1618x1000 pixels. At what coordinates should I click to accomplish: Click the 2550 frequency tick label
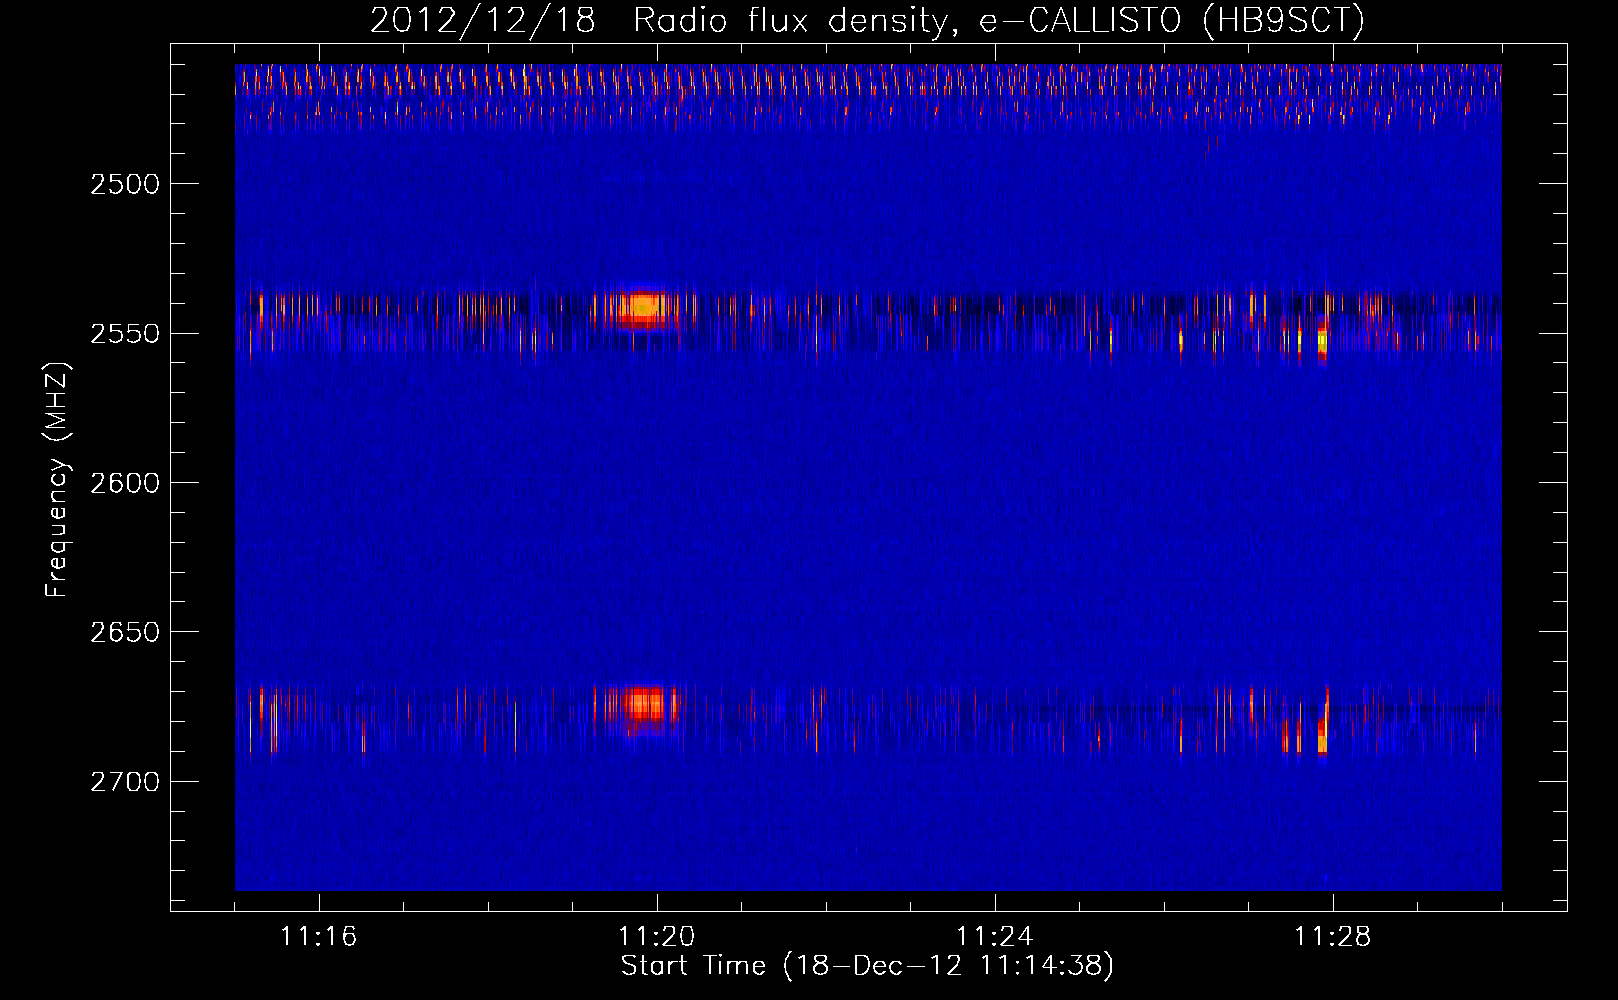(125, 333)
